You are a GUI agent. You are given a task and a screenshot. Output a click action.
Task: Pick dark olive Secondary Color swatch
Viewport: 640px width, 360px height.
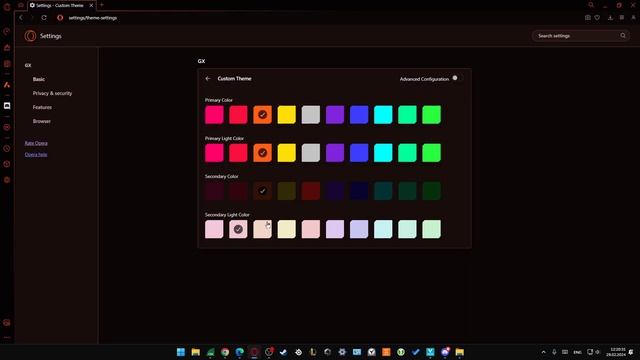tap(287, 191)
